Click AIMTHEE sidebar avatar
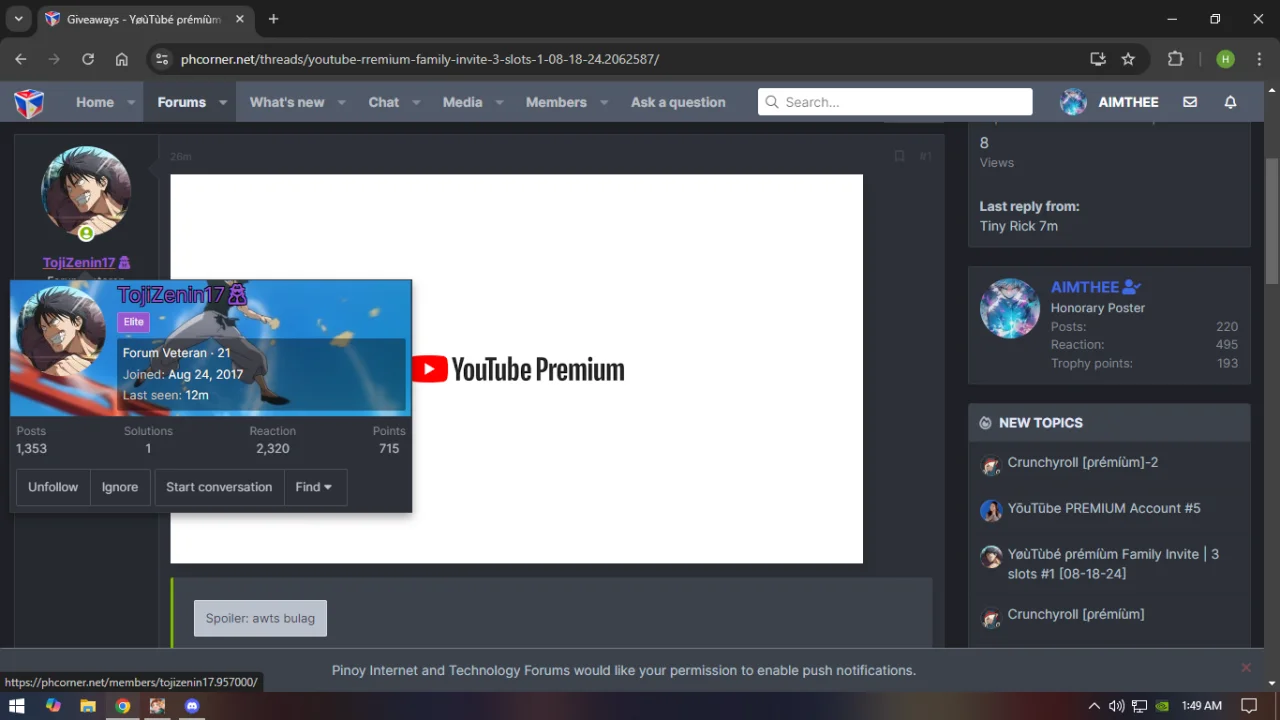Viewport: 1280px width, 720px height. (x=1010, y=308)
